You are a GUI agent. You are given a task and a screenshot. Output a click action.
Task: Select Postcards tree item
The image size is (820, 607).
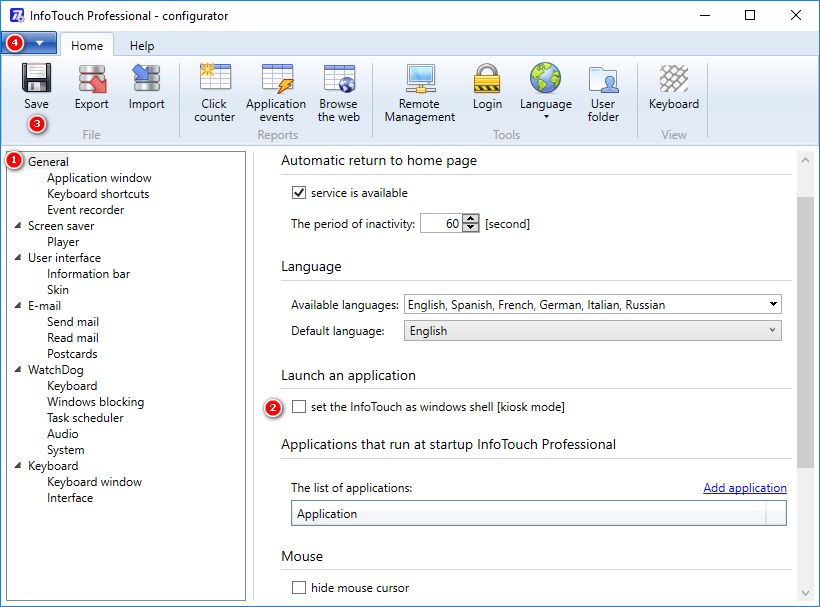coord(72,354)
